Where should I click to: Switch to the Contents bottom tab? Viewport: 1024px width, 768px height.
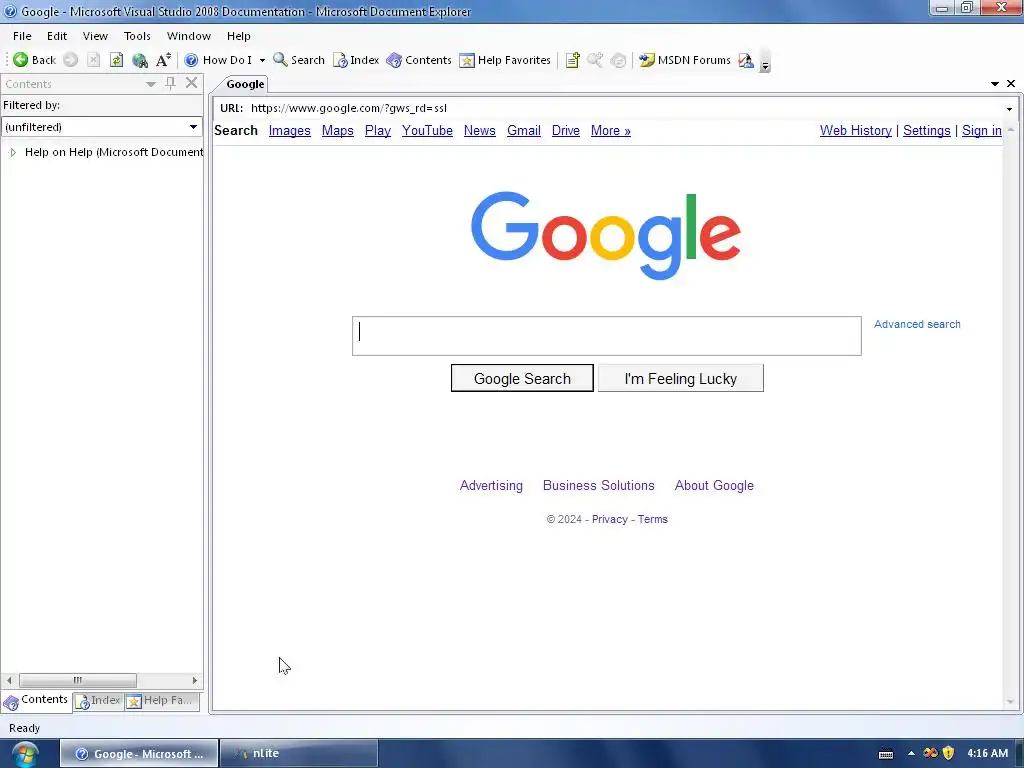tap(36, 701)
